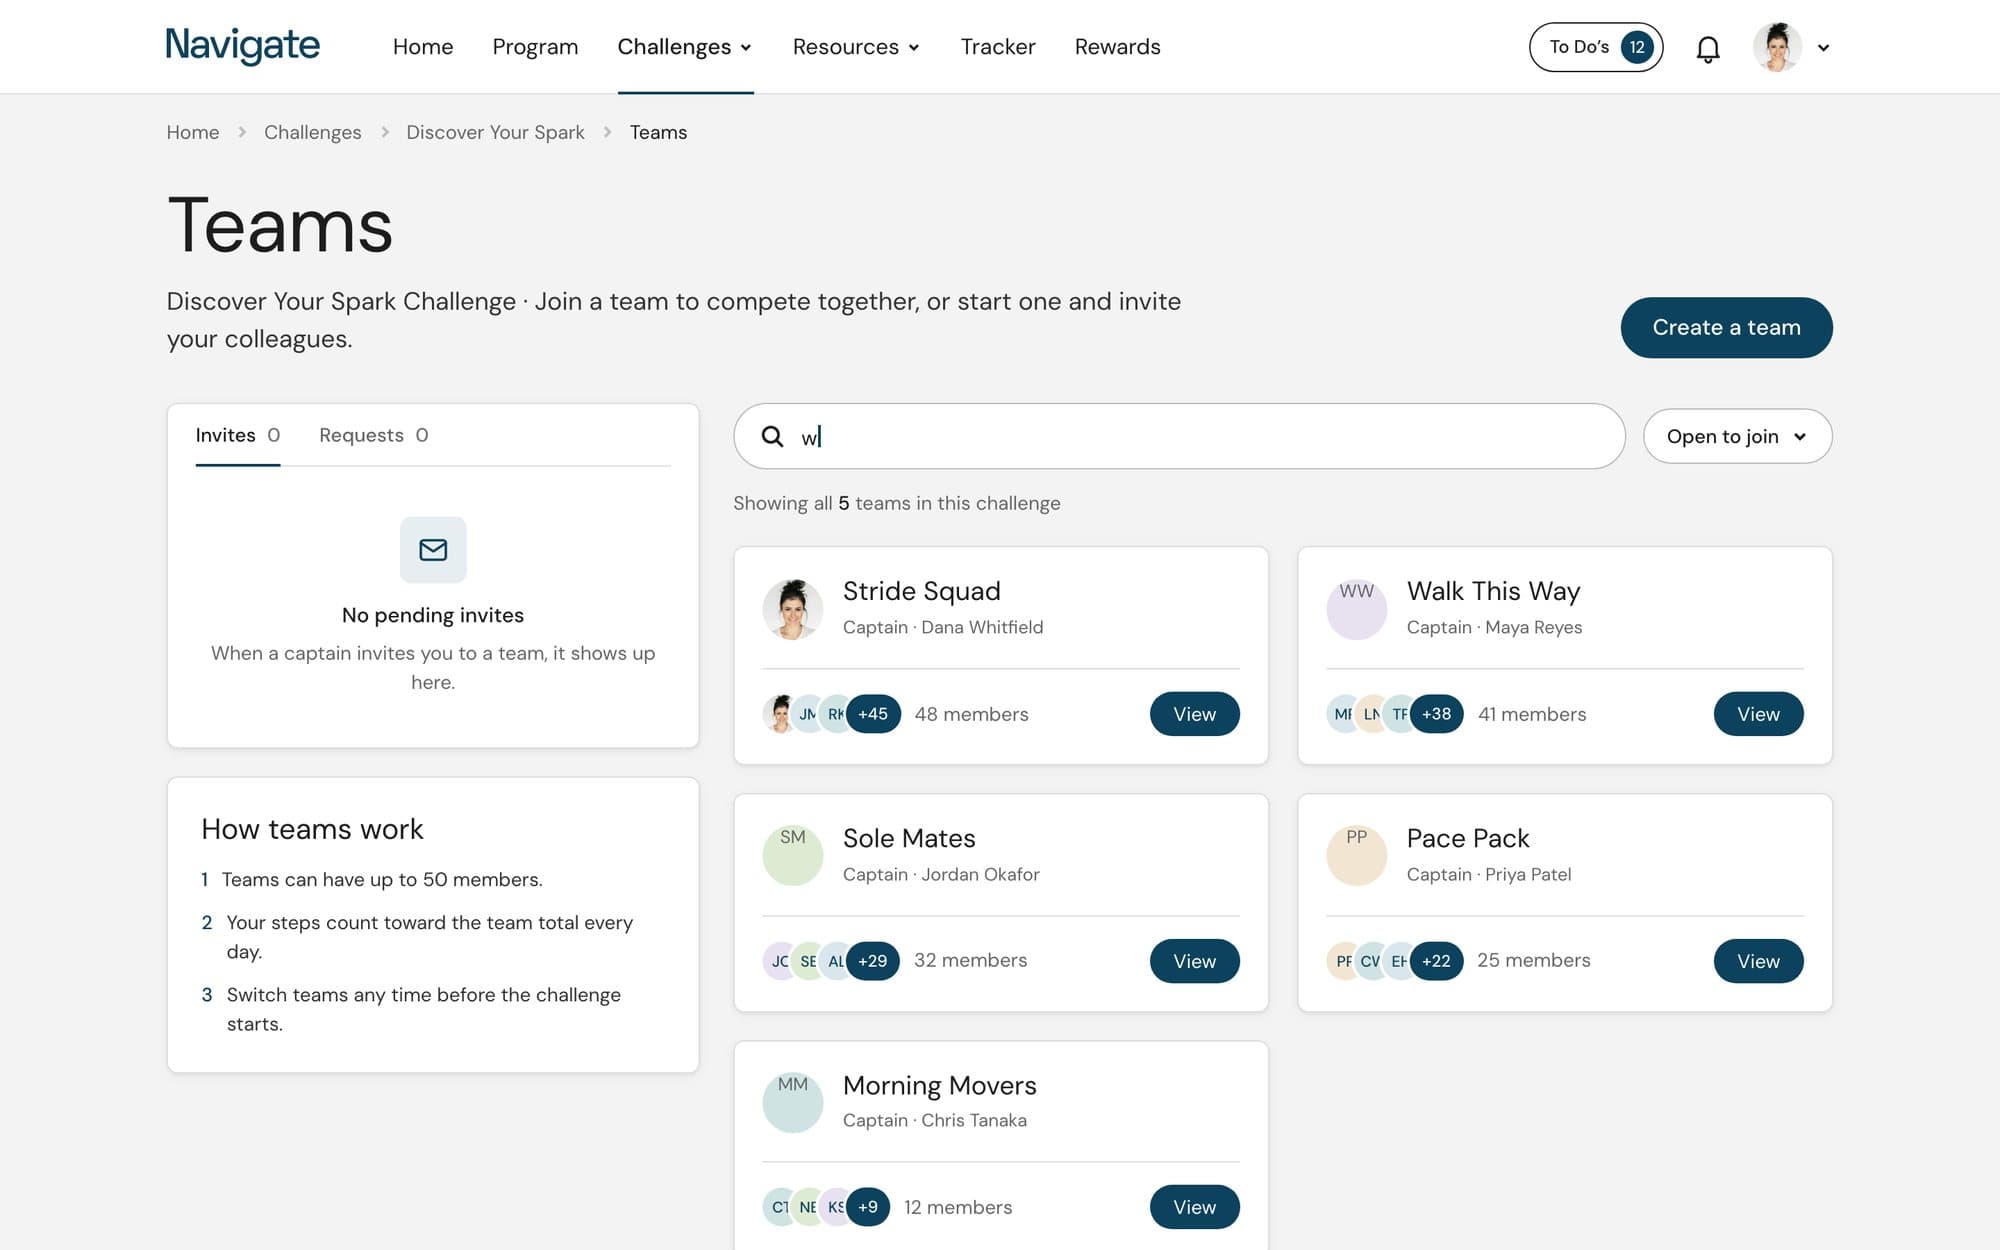Click the Morning Movers team name
2000x1250 pixels.
[939, 1085]
